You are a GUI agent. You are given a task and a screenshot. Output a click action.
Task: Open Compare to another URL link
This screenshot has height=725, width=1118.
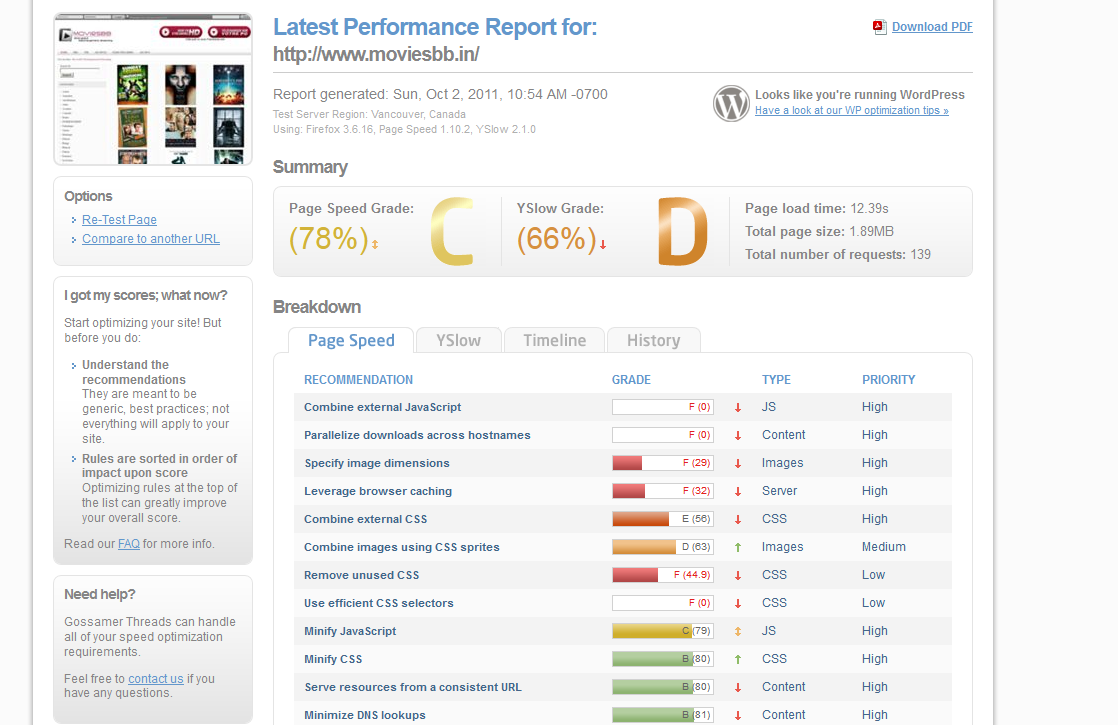click(x=150, y=239)
